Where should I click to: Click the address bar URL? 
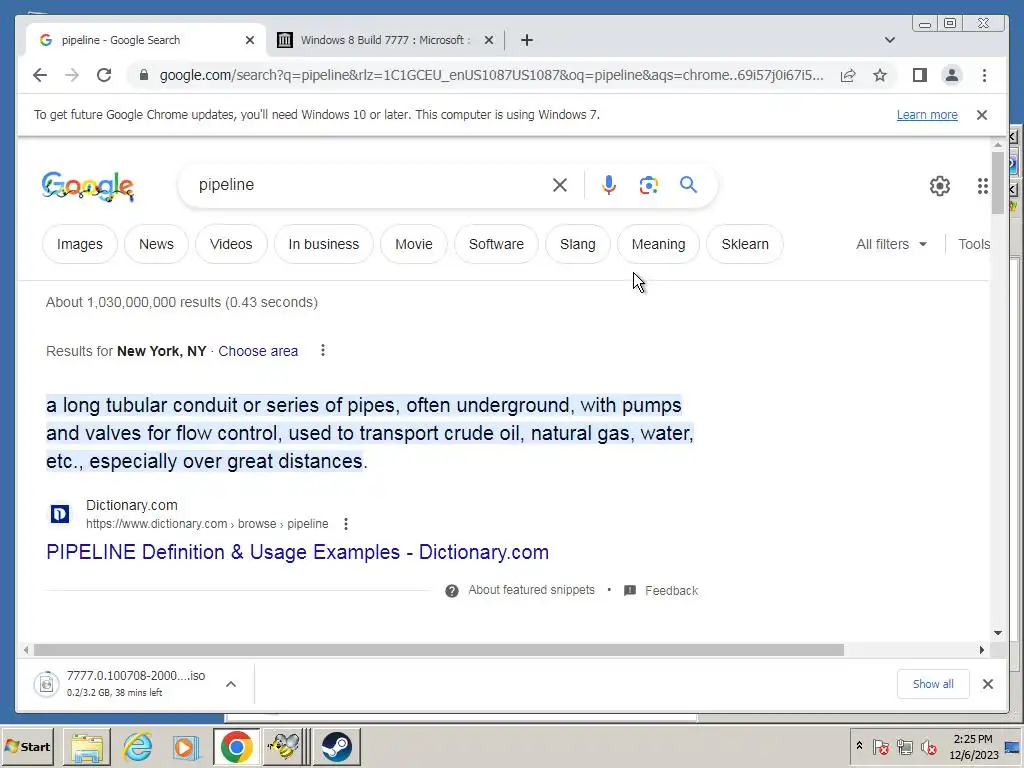[491, 75]
